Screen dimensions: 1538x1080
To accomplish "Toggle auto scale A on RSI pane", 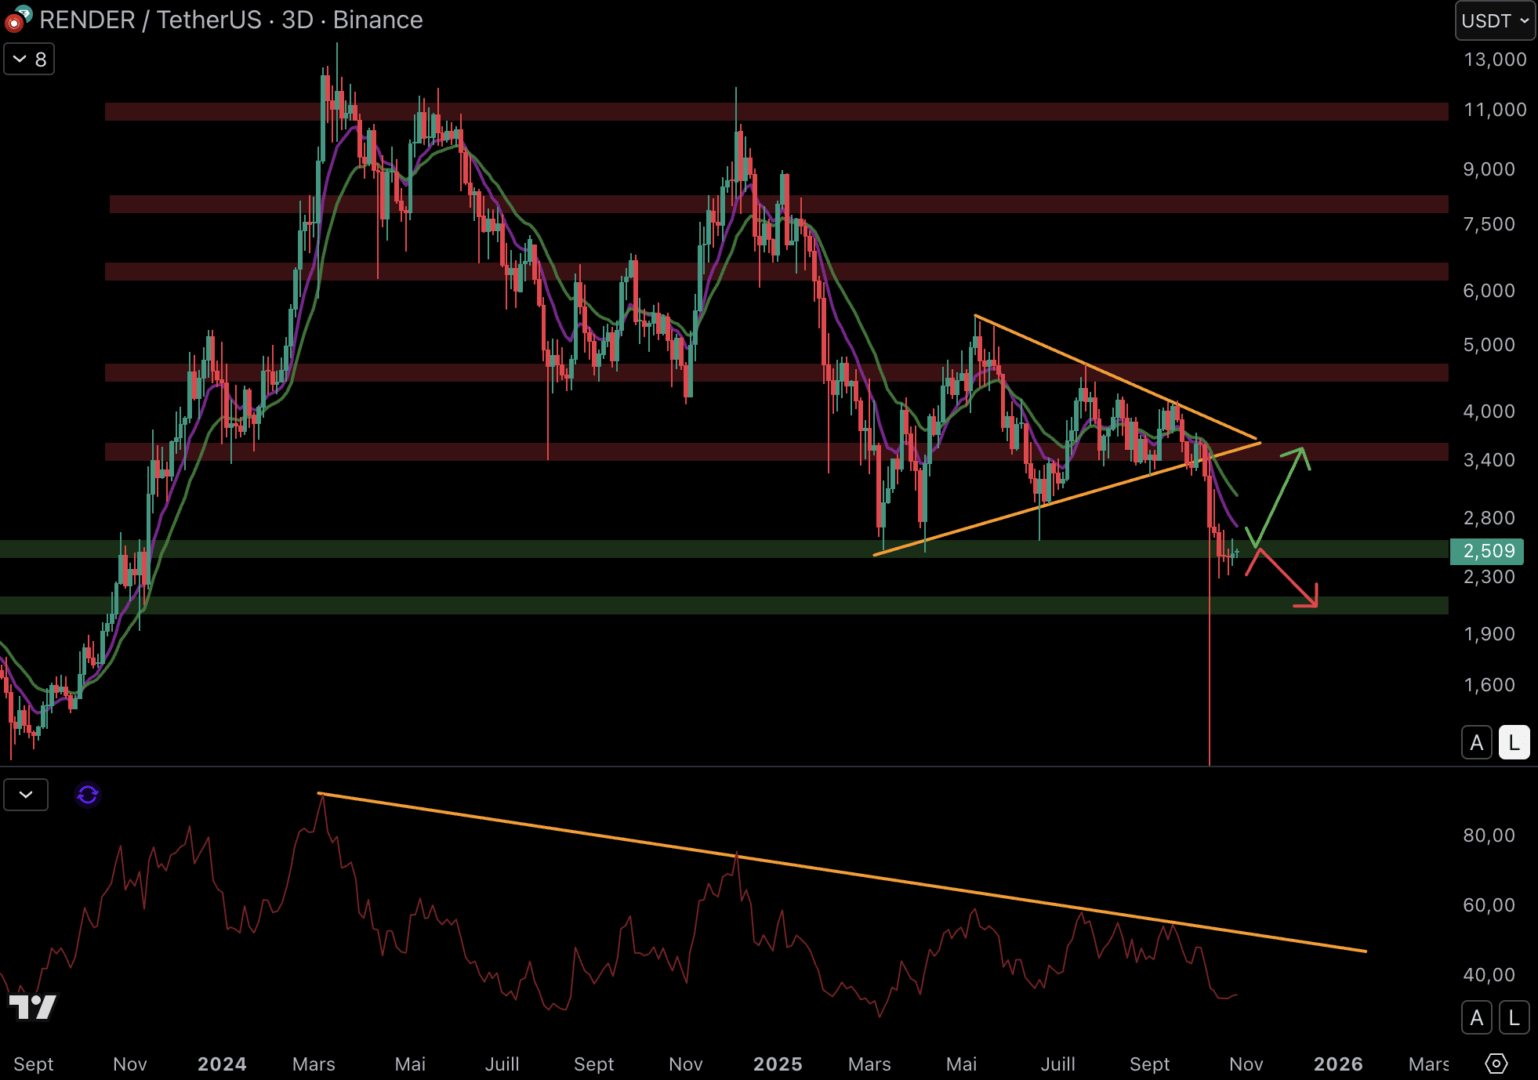I will pos(1476,1018).
